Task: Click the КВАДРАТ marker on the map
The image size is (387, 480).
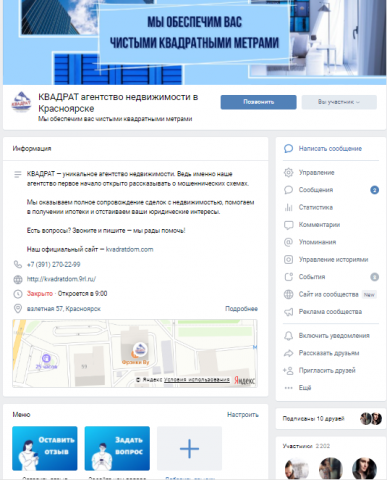Action: click(x=140, y=349)
